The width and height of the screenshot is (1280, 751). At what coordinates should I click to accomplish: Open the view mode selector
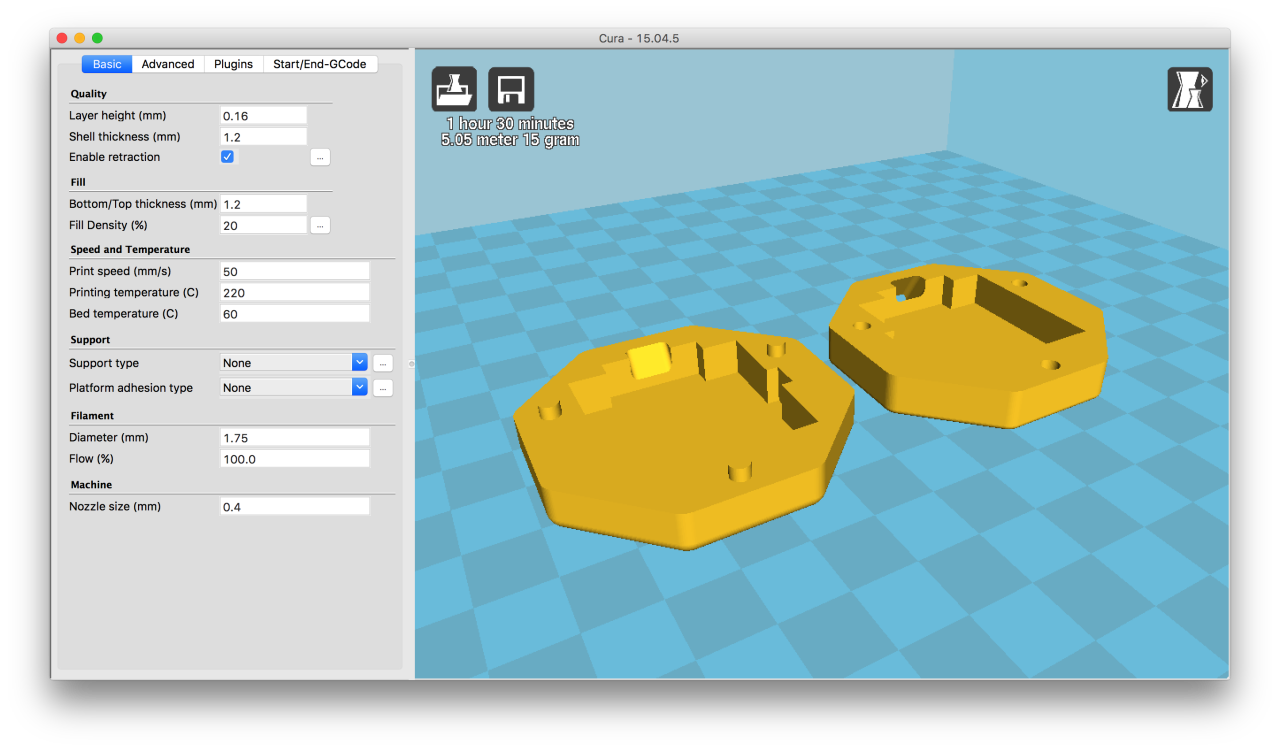coord(1189,88)
